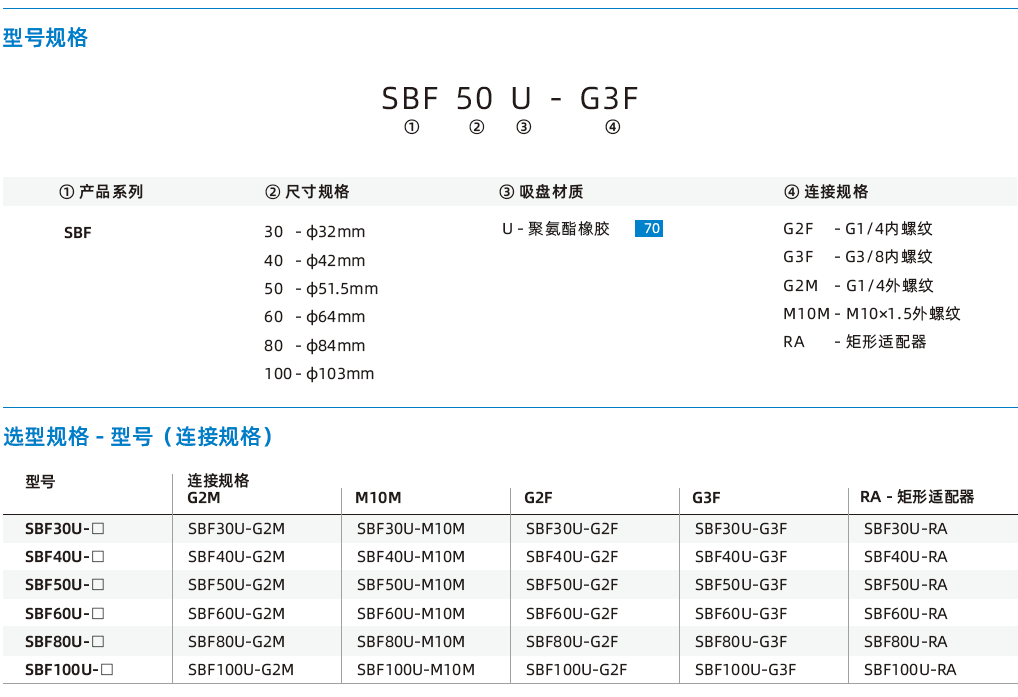
Task: Click the 型号规格 heading
Action: click(45, 38)
